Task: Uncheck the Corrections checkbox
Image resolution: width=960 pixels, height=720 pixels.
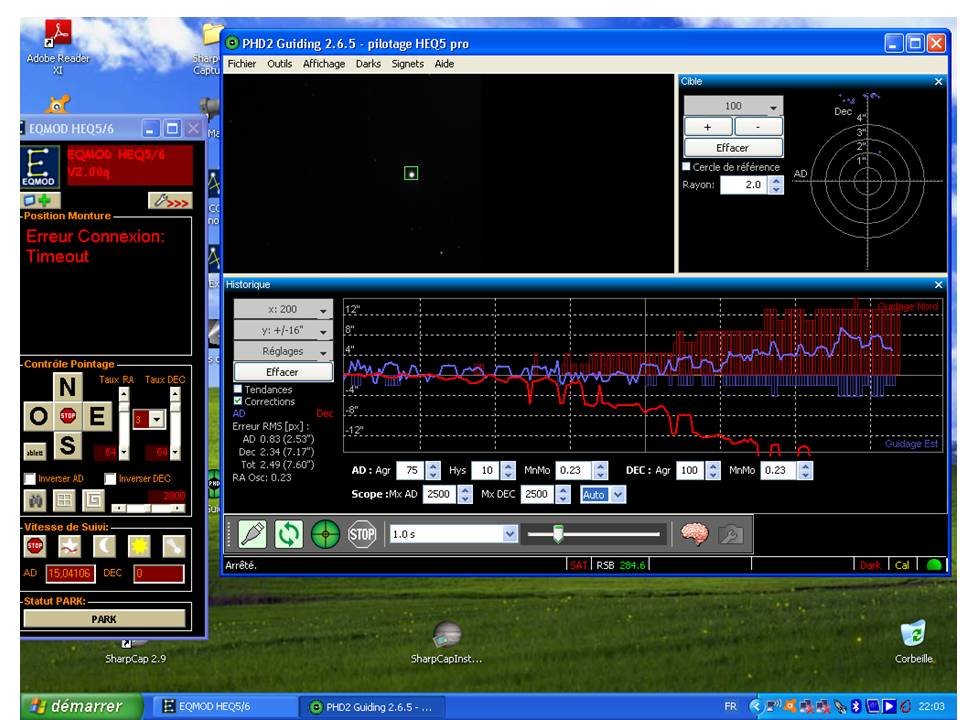Action: 238,401
